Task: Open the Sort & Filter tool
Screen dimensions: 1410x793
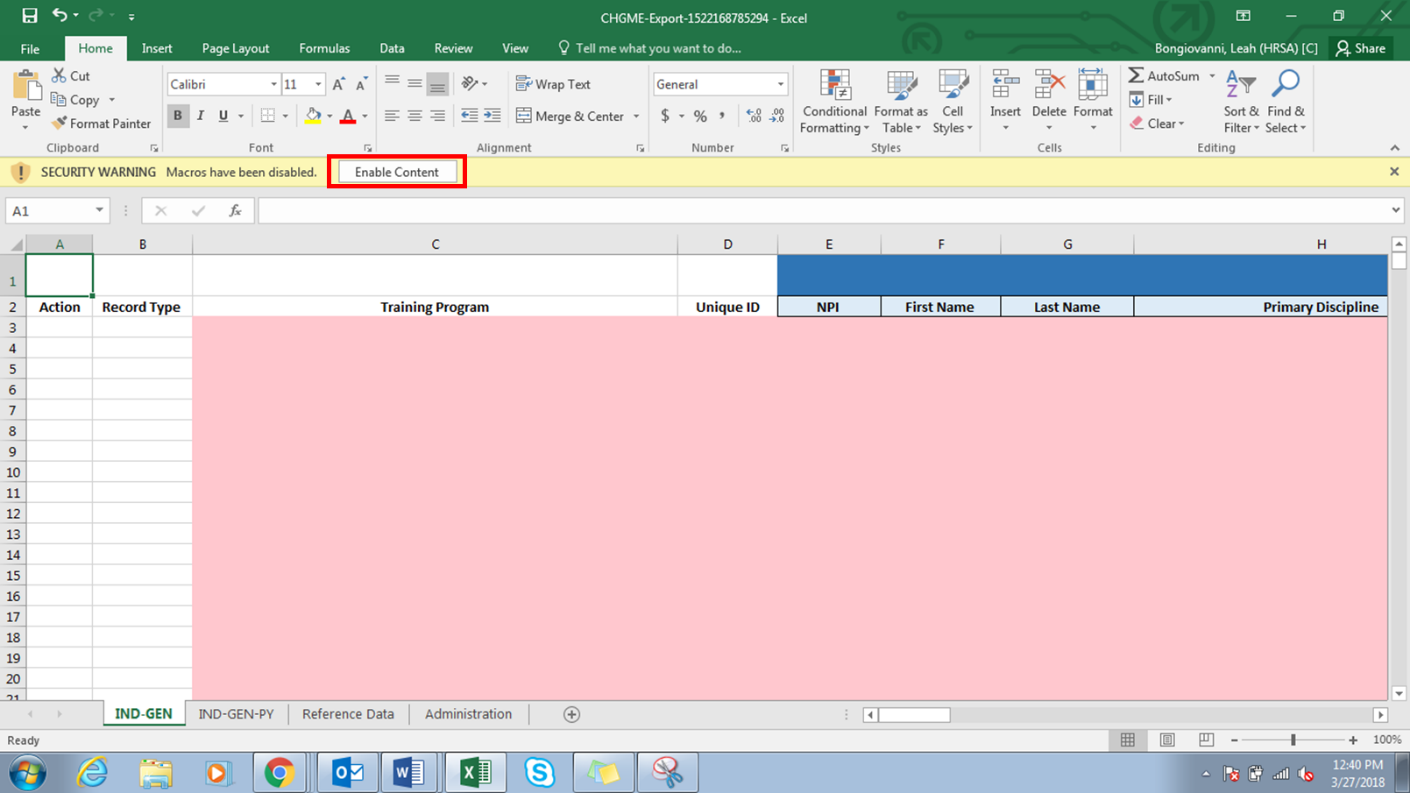Action: coord(1241,101)
